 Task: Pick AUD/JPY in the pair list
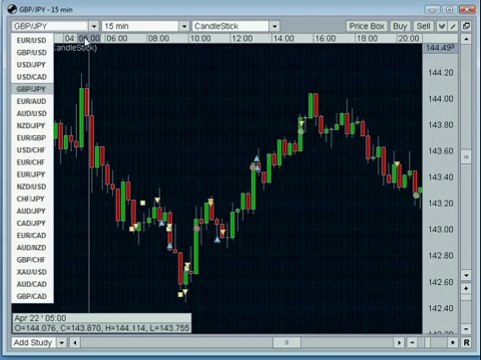[x=32, y=211]
